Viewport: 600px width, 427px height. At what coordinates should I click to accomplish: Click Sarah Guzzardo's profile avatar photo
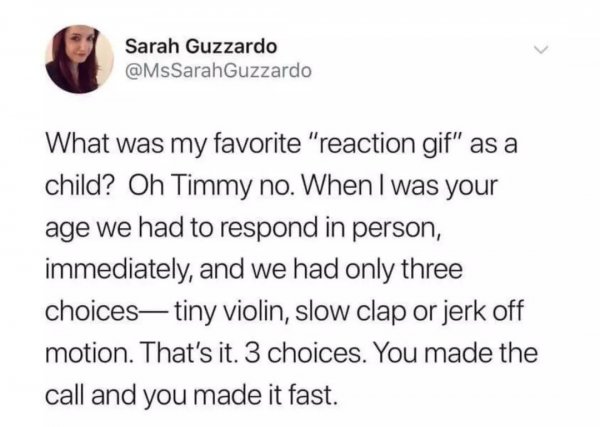point(78,60)
